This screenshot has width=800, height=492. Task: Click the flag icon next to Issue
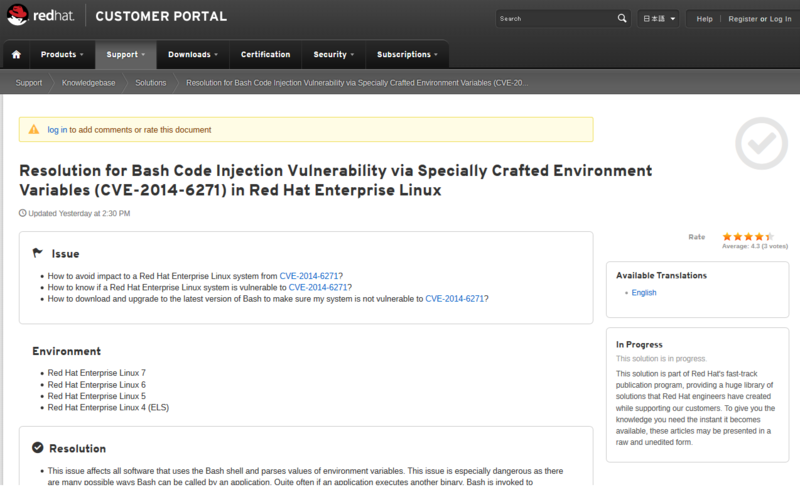[x=38, y=253]
